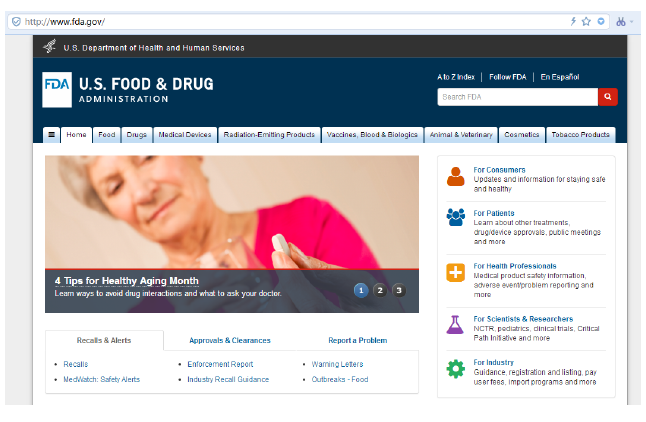Open the 4 Tips for Healthy Aging Month headline

126,281
